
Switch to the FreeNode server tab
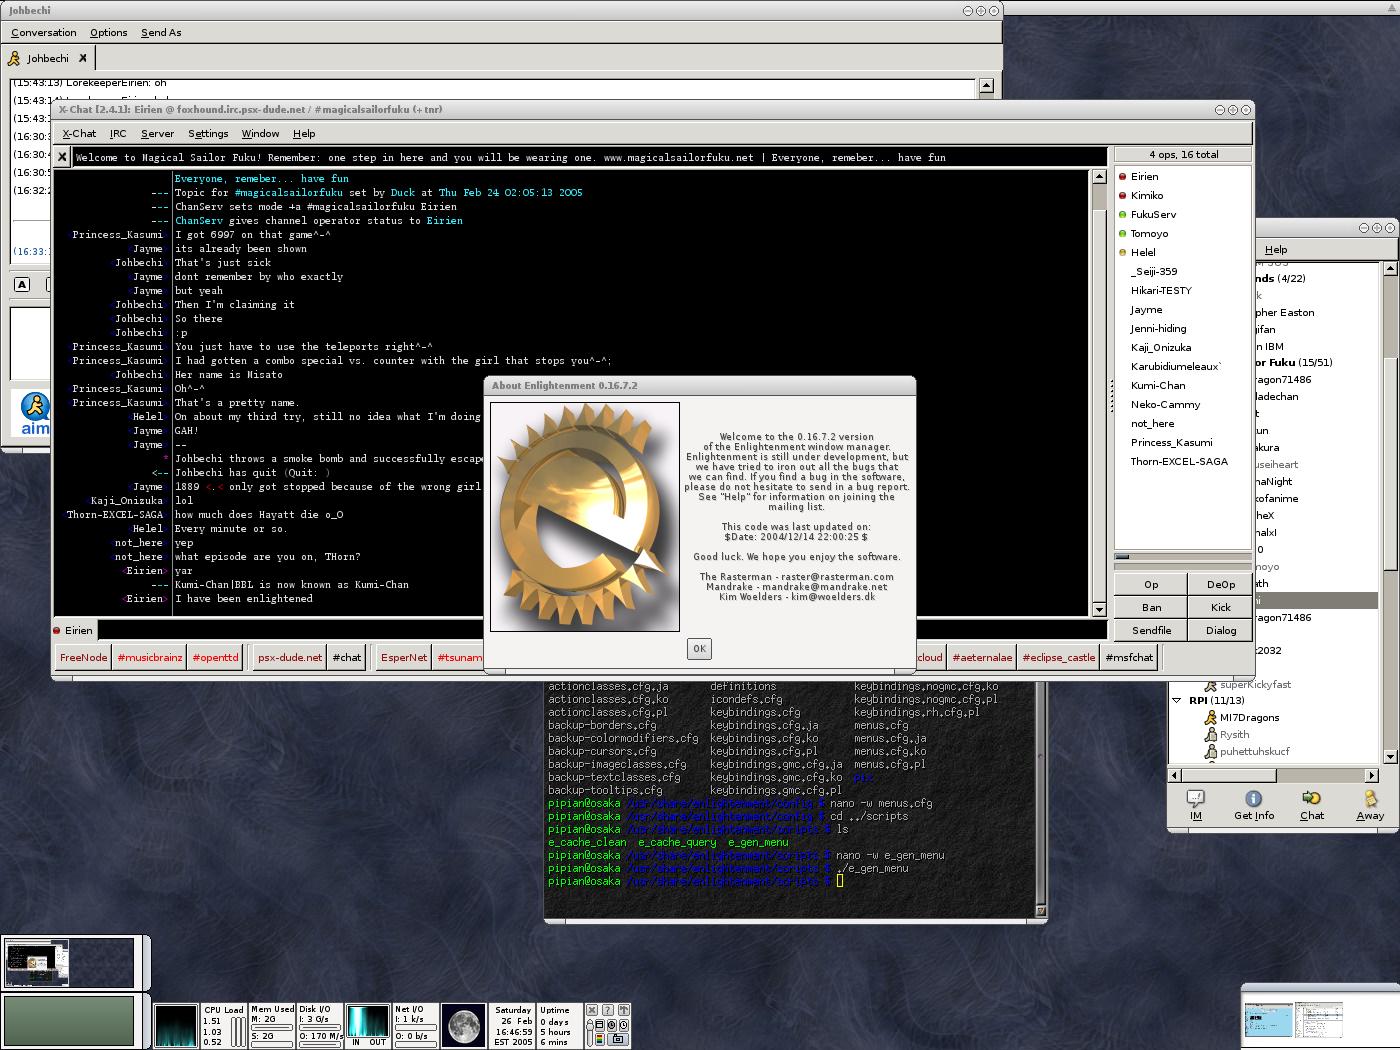coord(83,657)
